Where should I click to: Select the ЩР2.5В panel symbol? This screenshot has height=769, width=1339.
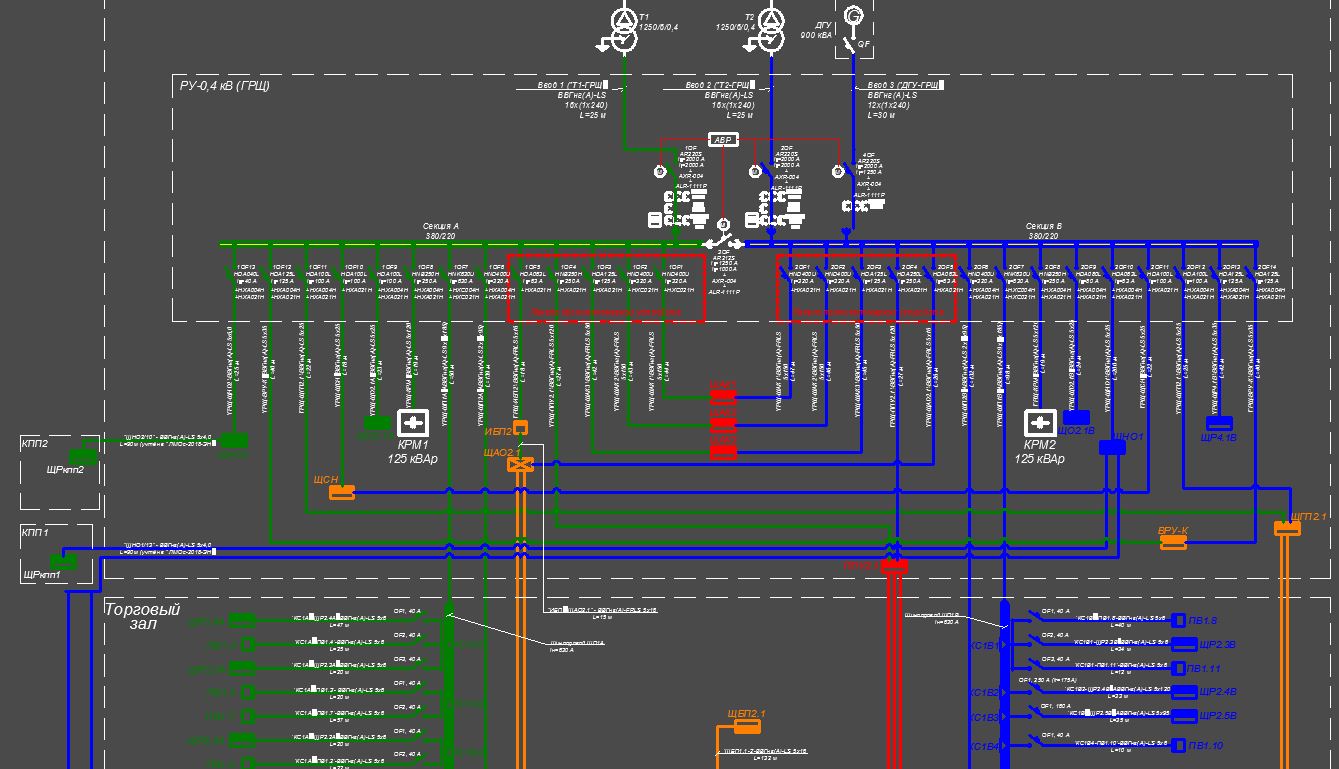click(1183, 716)
